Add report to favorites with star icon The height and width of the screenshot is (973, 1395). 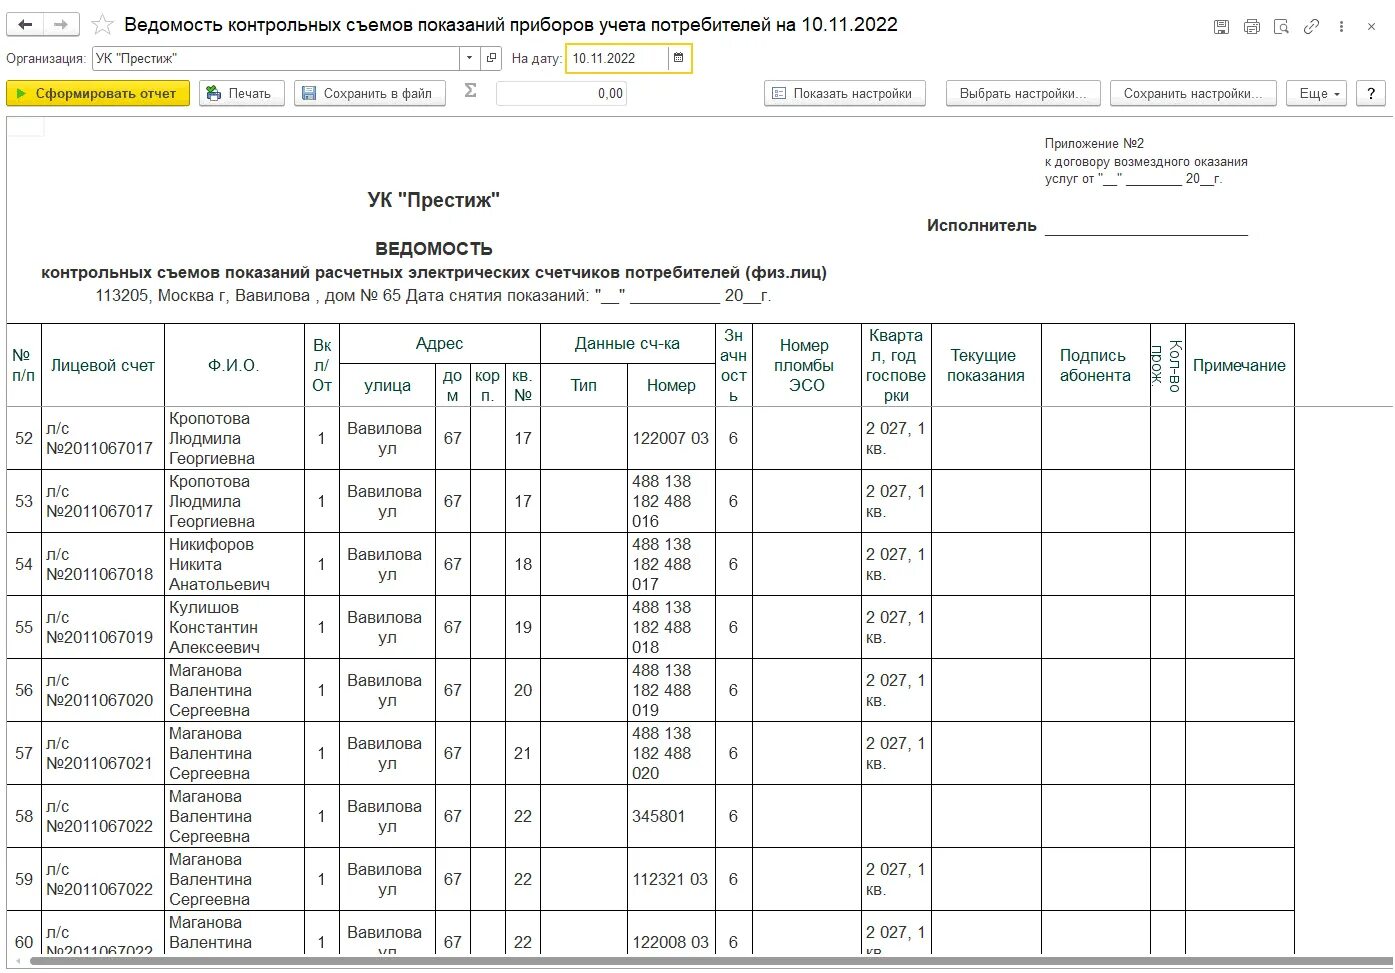point(102,25)
